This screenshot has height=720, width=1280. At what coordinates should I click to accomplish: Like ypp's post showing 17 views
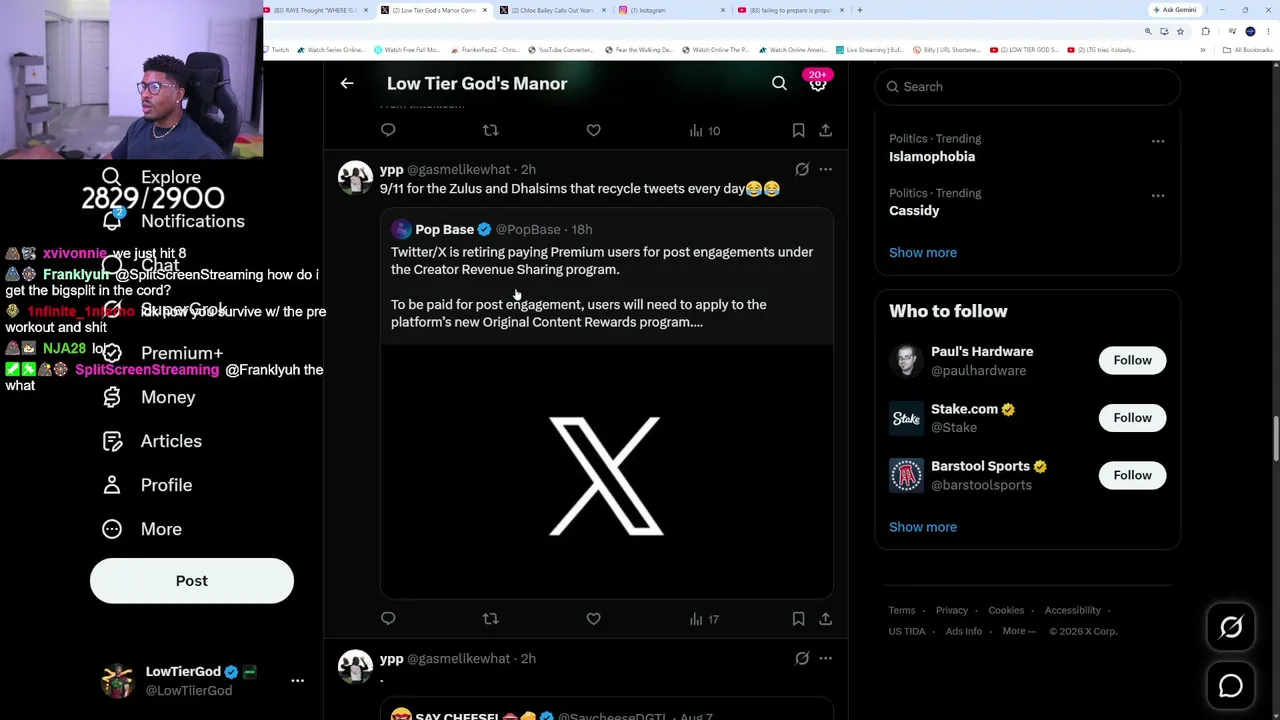pos(593,619)
